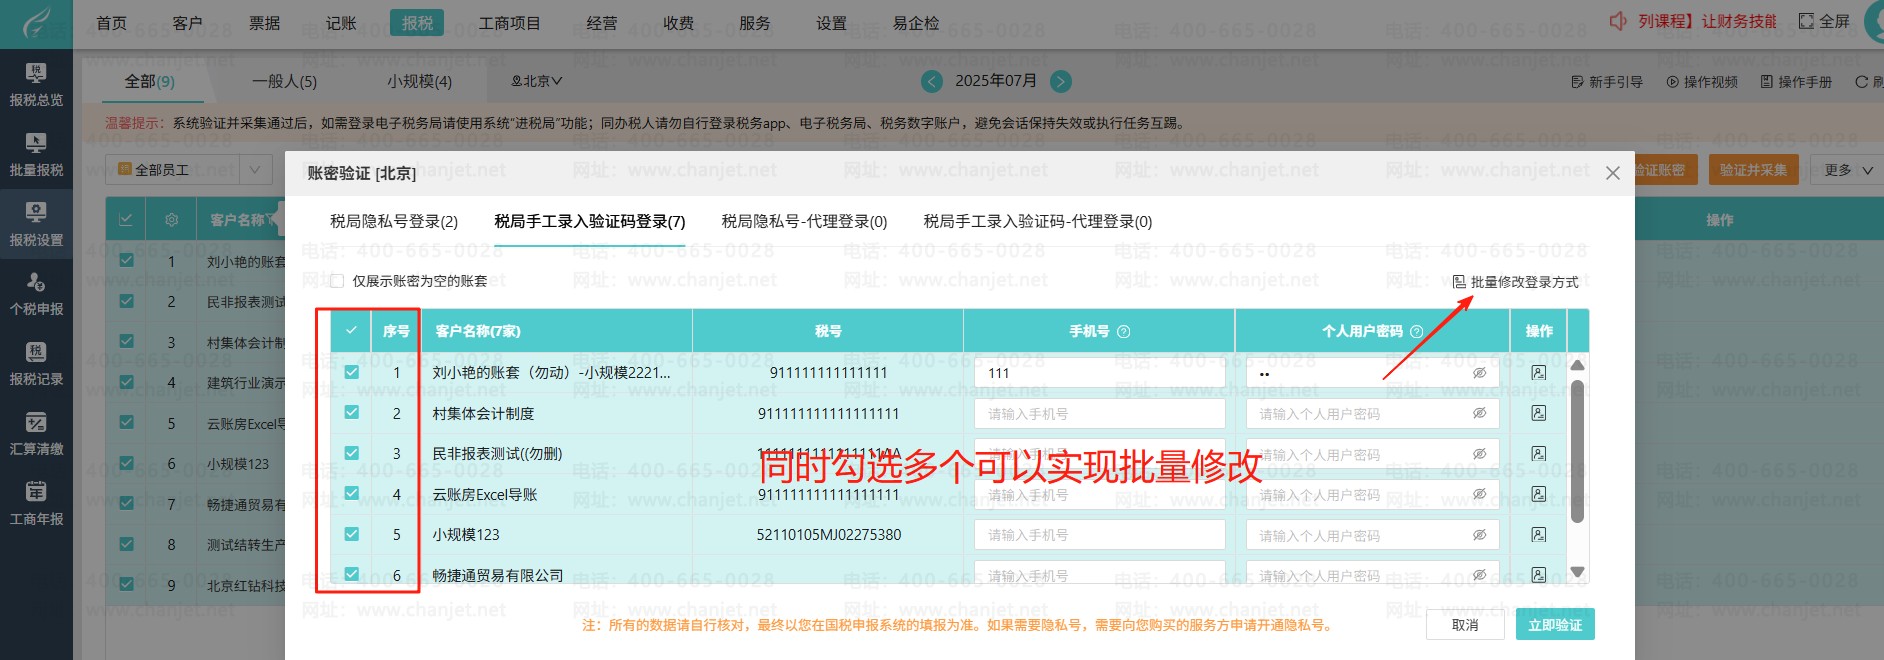The height and width of the screenshot is (660, 1884).
Task: Uncheck row 2 村集体会计制度 checkbox
Action: [351, 413]
